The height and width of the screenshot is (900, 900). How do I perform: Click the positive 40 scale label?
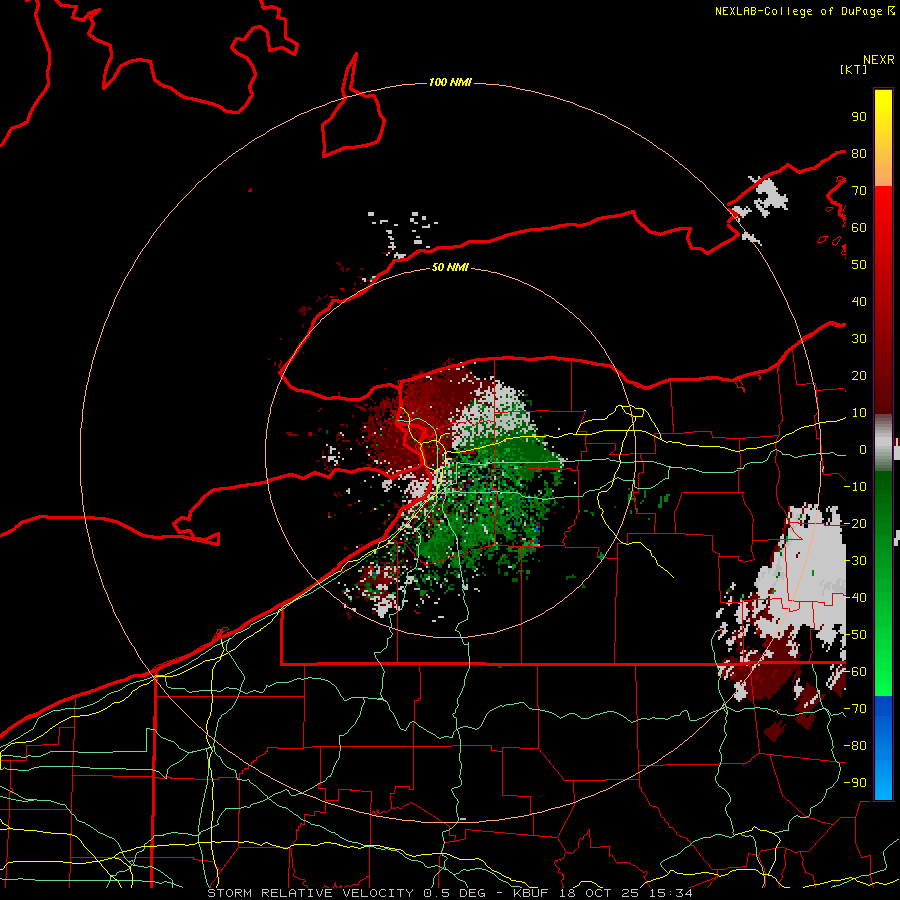click(859, 301)
